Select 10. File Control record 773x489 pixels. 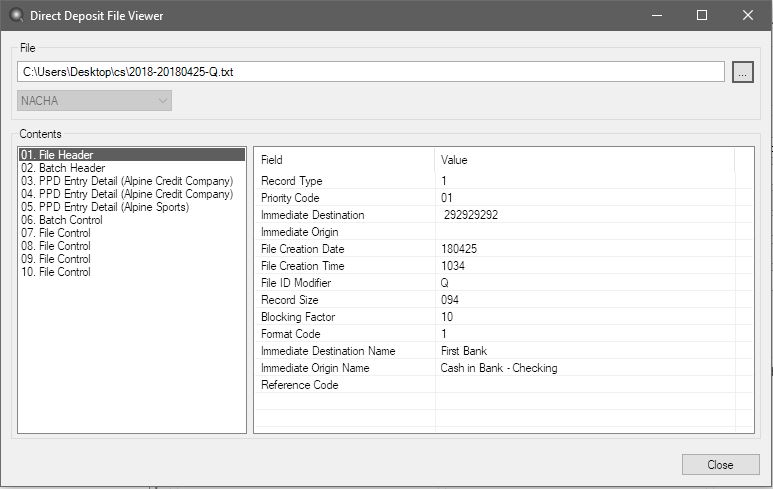coord(56,272)
